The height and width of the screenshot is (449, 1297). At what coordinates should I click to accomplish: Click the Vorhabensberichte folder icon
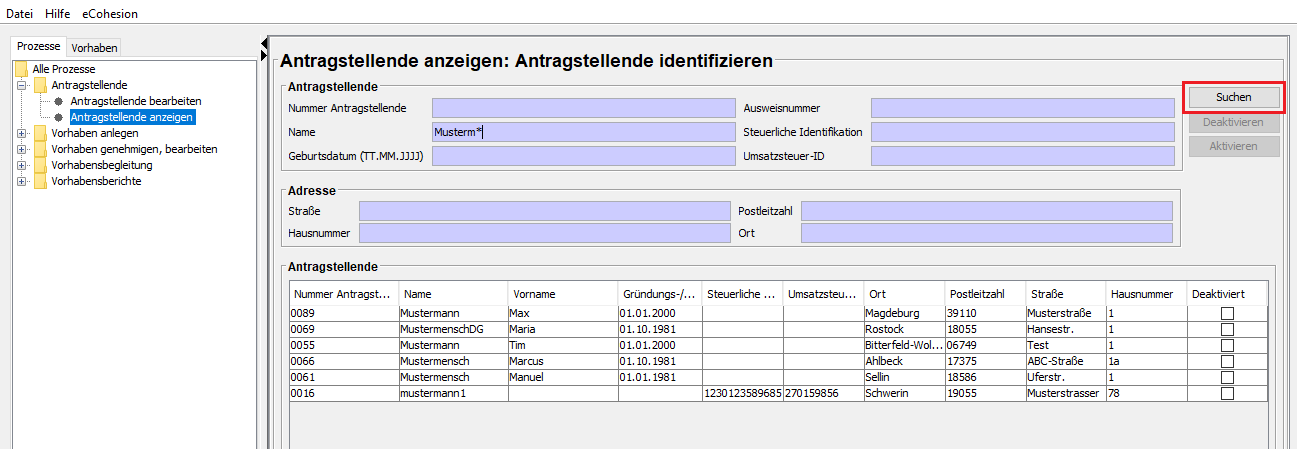click(40, 181)
